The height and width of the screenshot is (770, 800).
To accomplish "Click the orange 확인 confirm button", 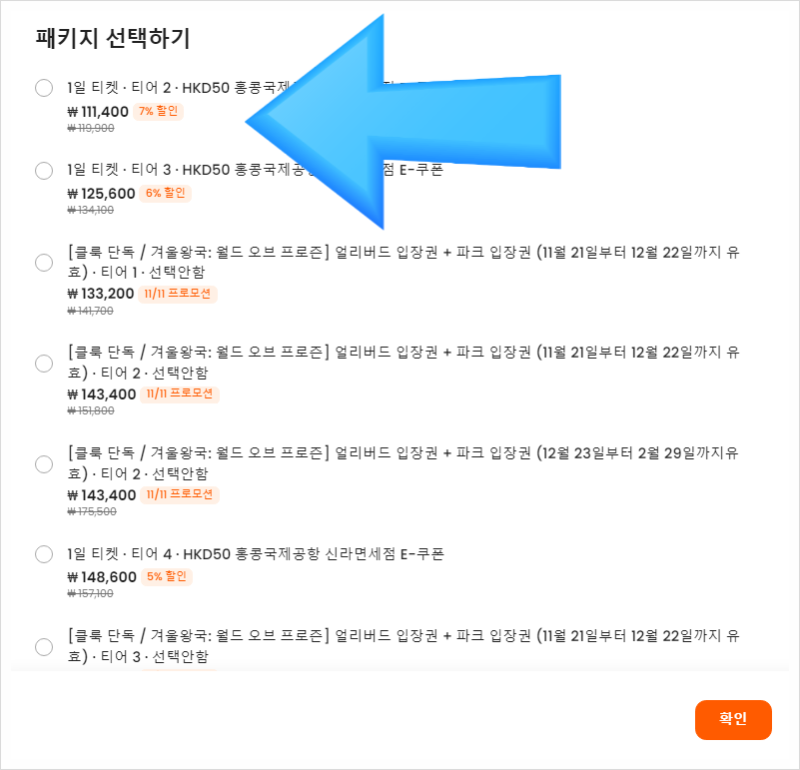I will (733, 719).
